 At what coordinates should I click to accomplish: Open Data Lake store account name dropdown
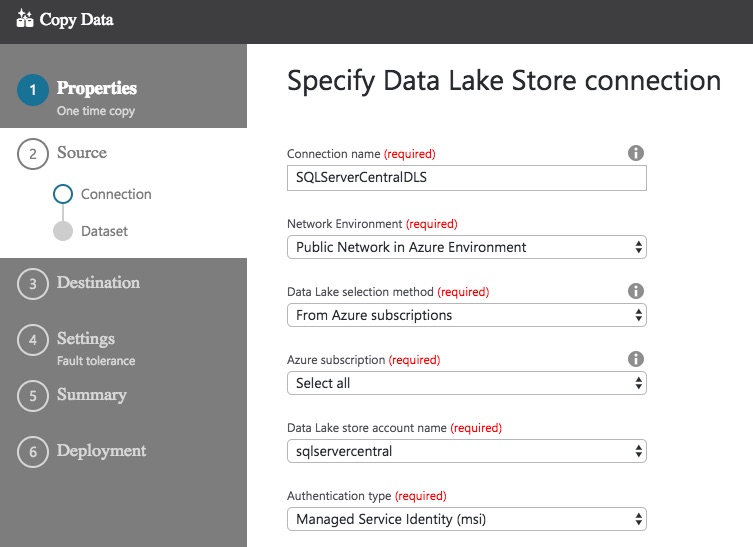coord(467,451)
